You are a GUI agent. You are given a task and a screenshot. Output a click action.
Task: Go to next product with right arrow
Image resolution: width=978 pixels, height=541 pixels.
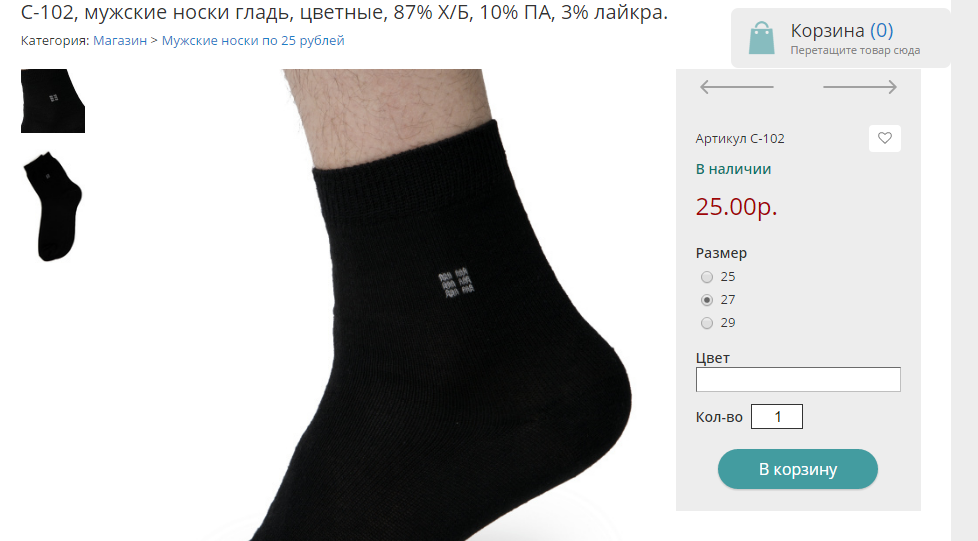click(x=860, y=87)
